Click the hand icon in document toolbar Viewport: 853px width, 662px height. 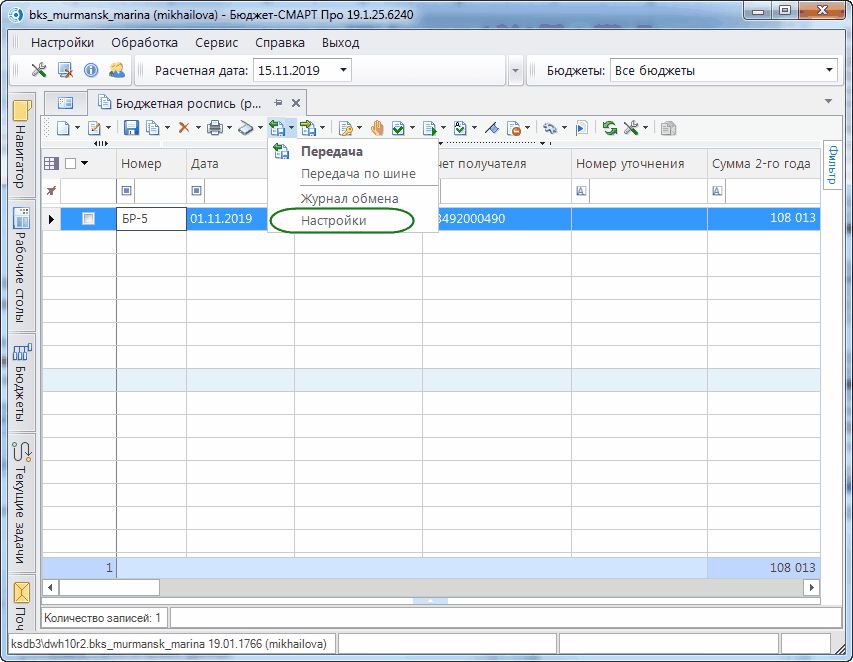click(x=377, y=128)
